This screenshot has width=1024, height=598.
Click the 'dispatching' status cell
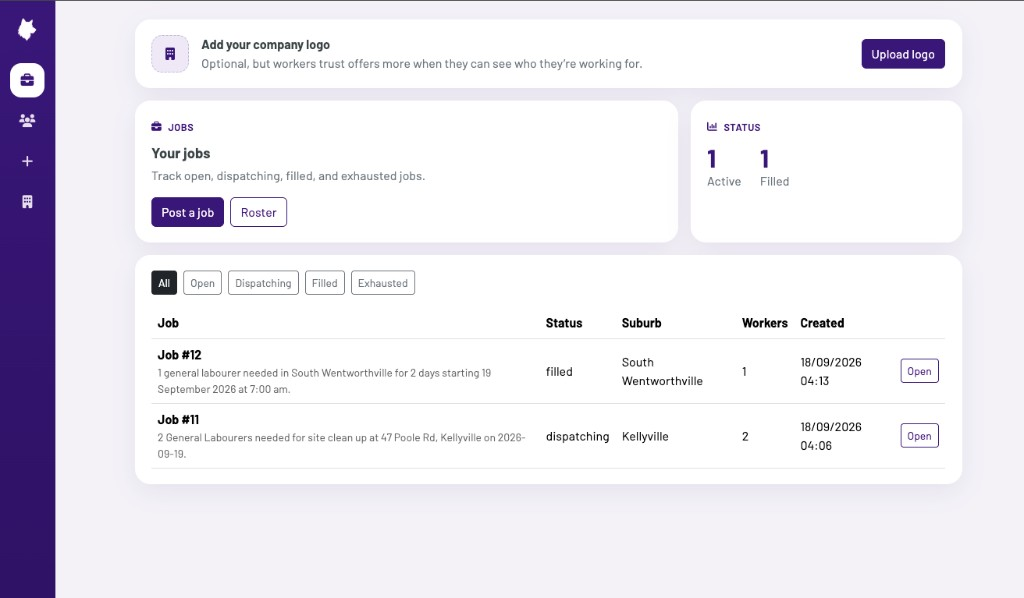click(x=577, y=436)
